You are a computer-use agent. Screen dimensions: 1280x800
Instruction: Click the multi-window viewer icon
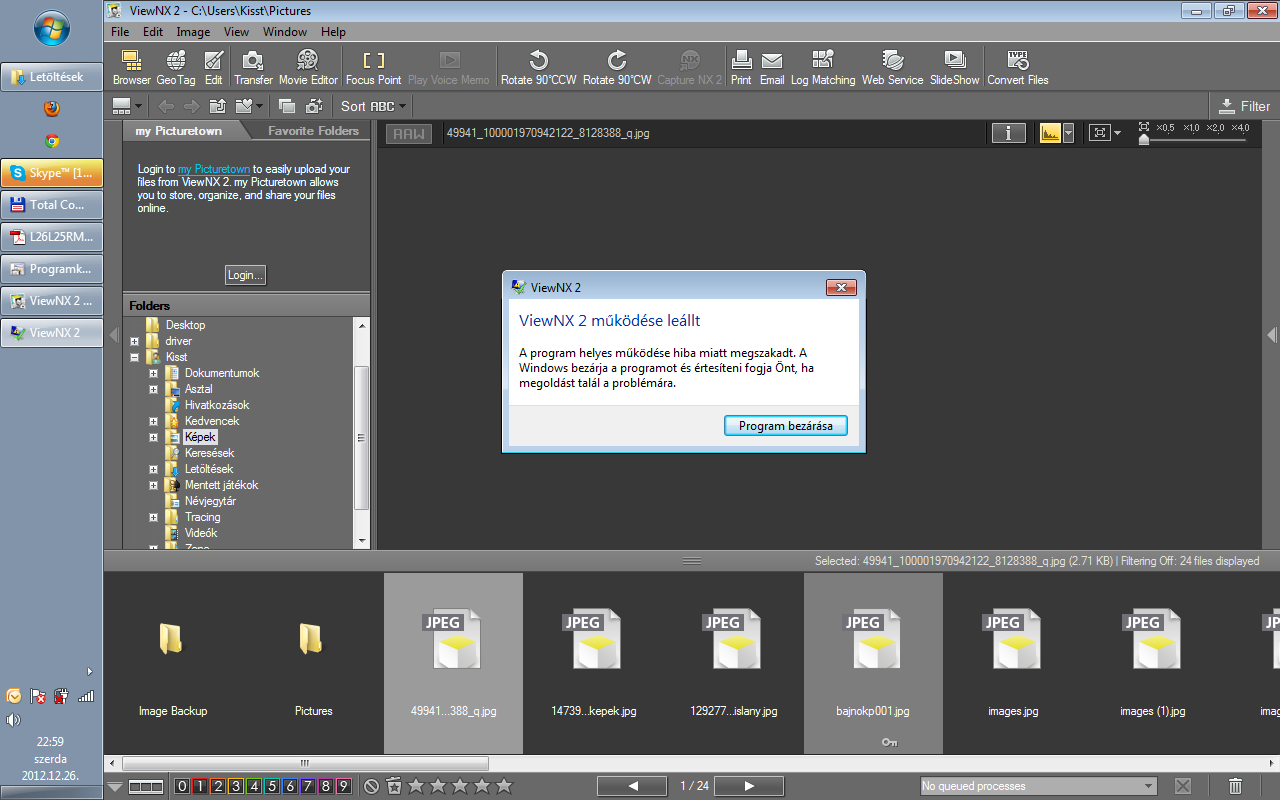pyautogui.click(x=287, y=106)
